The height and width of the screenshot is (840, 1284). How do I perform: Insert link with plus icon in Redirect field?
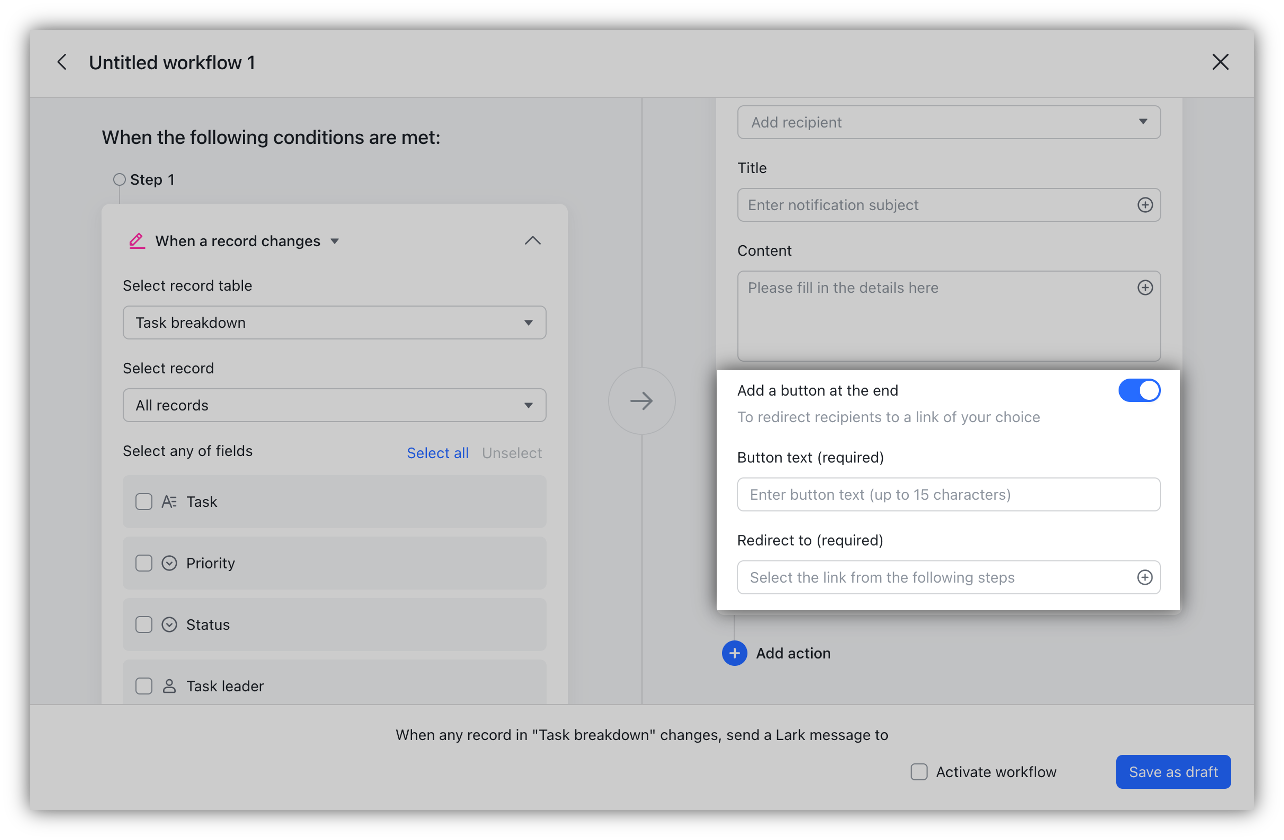coord(1145,577)
